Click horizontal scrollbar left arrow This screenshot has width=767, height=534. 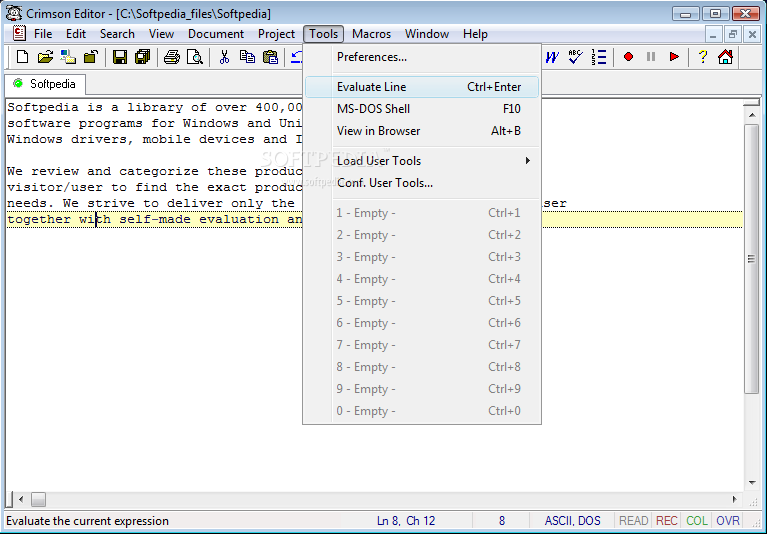(21, 499)
